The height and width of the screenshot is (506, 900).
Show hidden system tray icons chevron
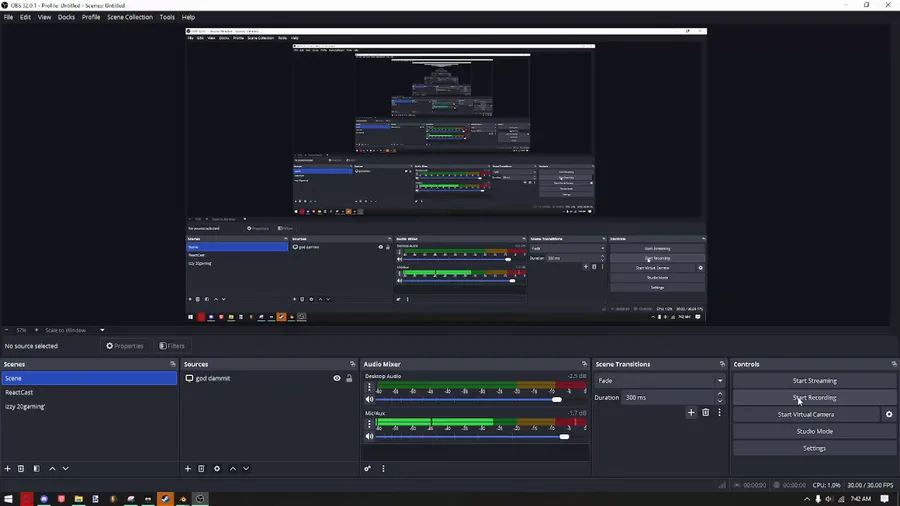click(806, 499)
